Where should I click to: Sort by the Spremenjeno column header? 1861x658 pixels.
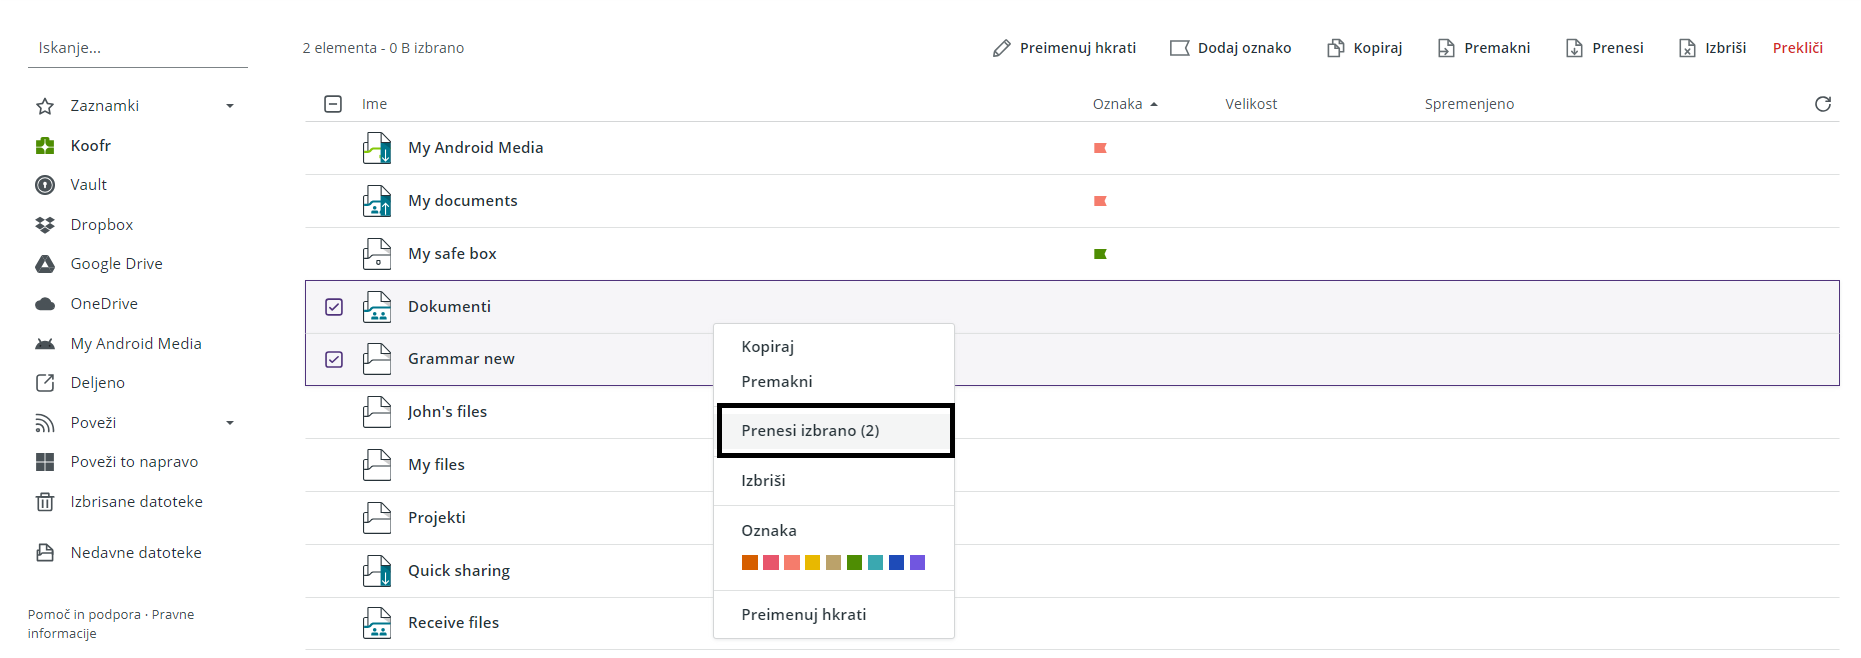(x=1469, y=104)
